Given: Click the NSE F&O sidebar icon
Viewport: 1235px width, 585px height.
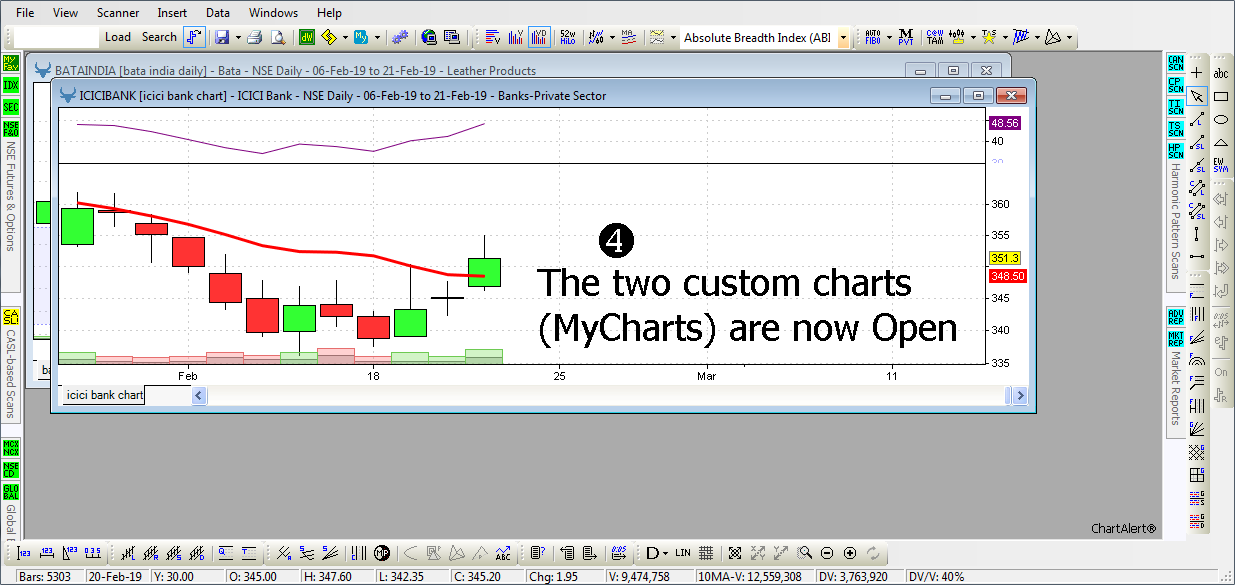Looking at the screenshot, I should (x=11, y=128).
